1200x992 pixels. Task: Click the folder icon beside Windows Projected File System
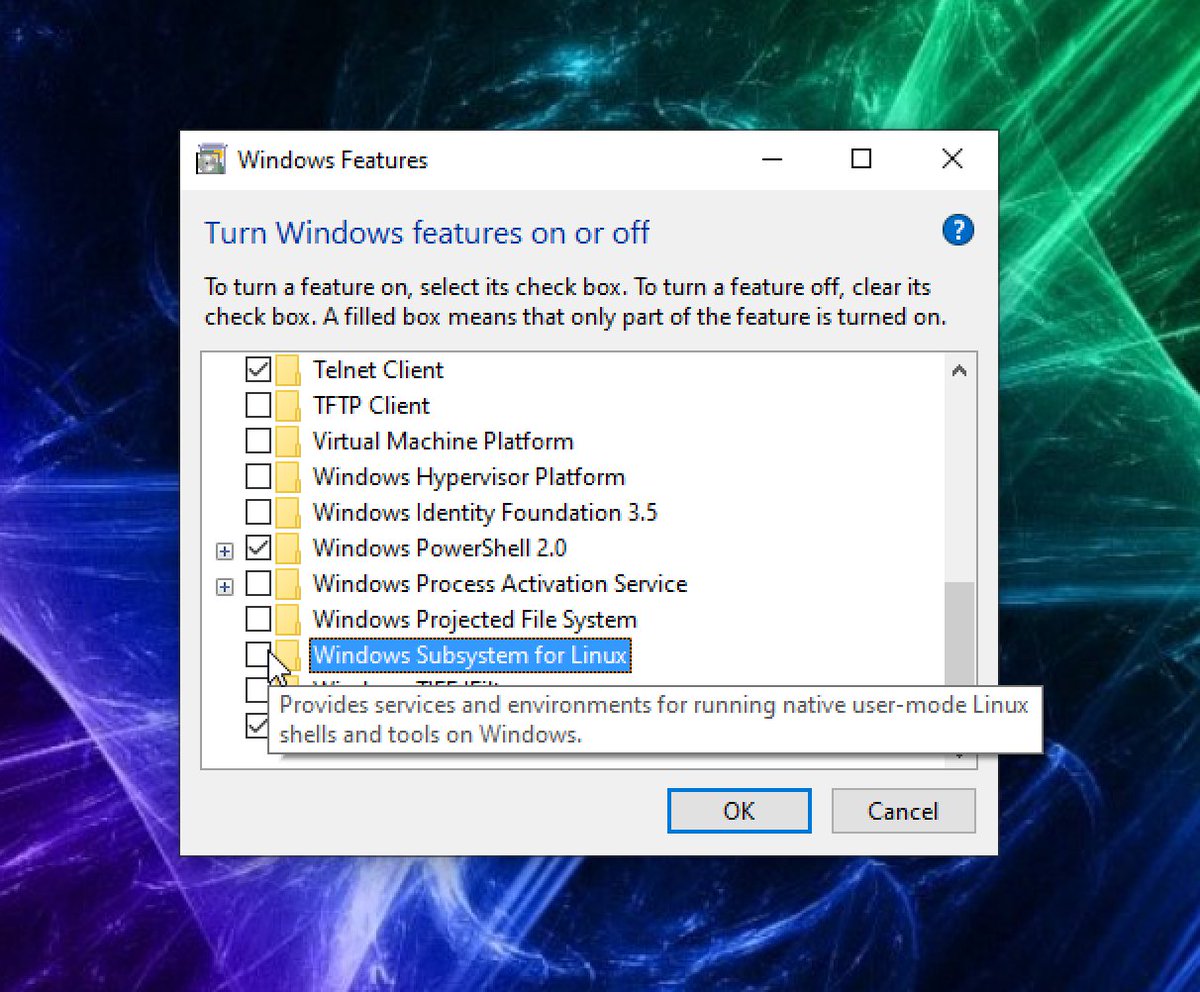tap(288, 620)
